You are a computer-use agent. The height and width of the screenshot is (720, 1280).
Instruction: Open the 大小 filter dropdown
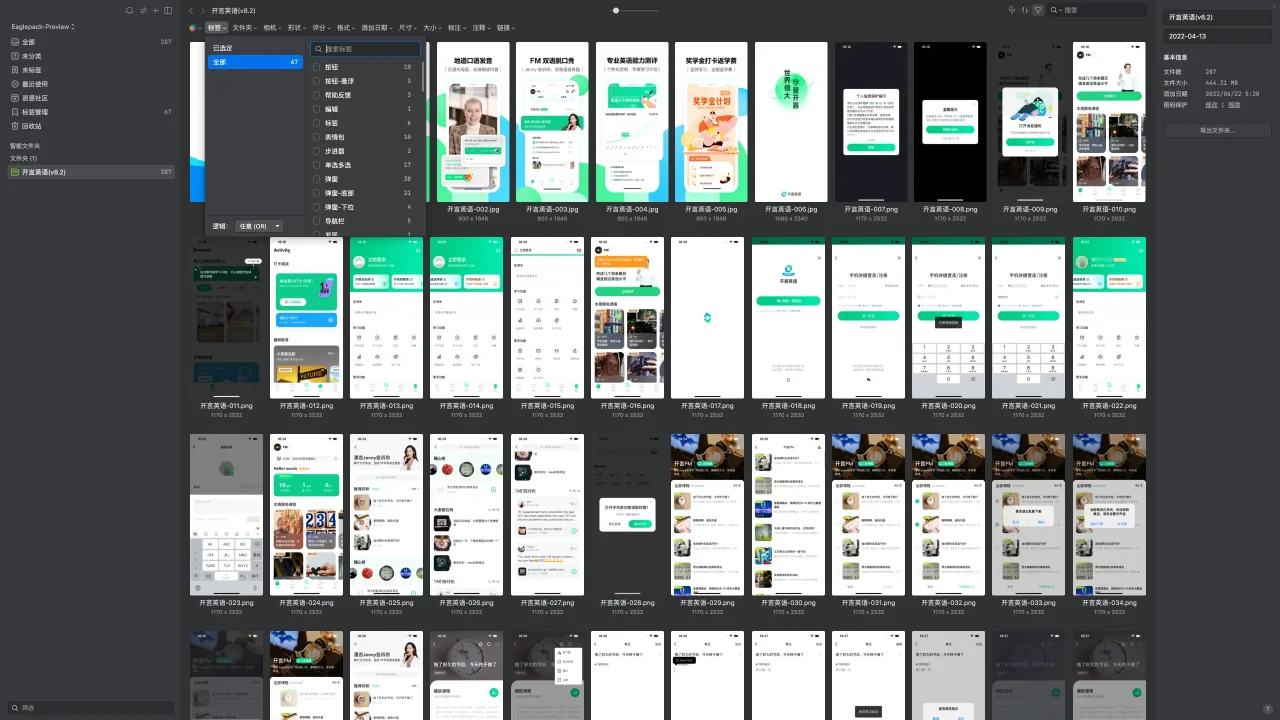[x=433, y=28]
